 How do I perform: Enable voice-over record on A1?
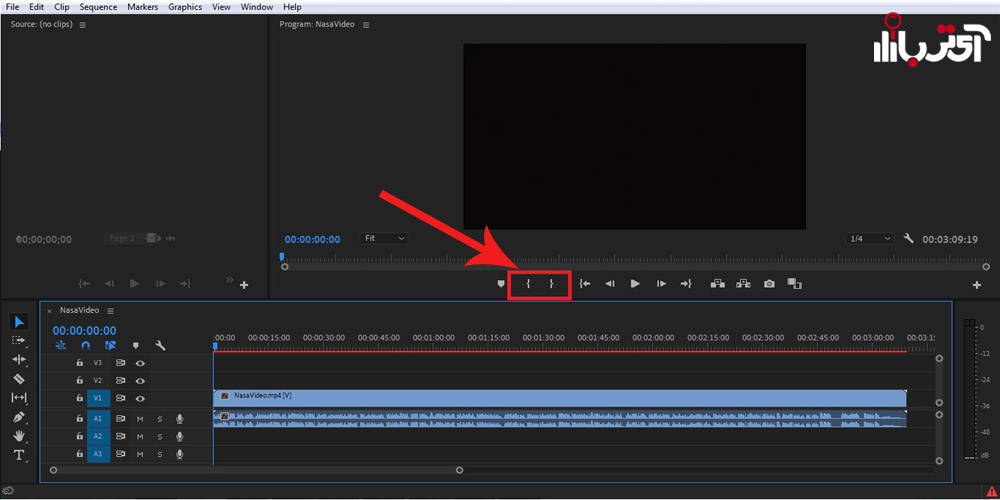[x=180, y=419]
